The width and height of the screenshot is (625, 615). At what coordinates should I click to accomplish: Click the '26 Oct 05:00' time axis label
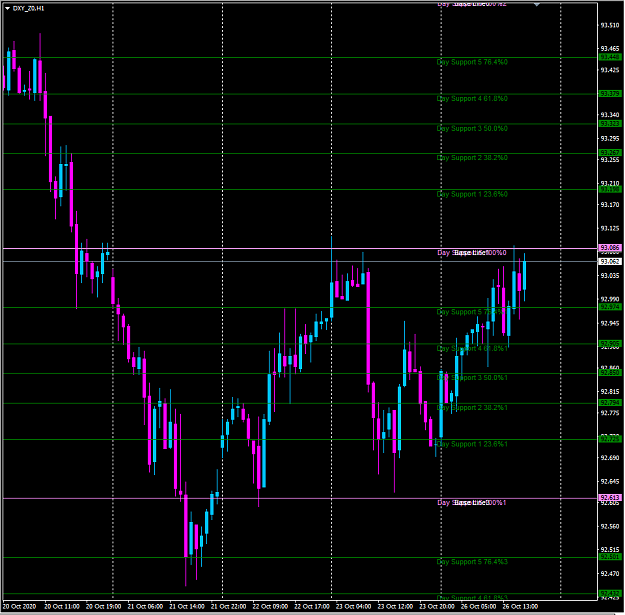click(x=479, y=606)
